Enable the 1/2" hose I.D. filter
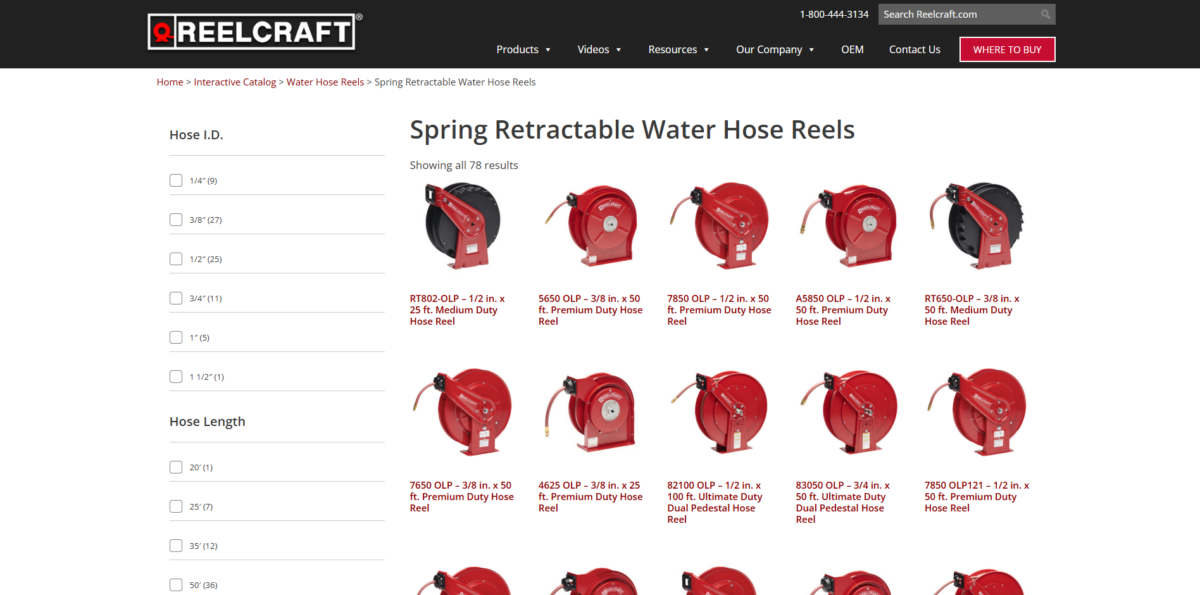The height and width of the screenshot is (595, 1200). point(176,259)
